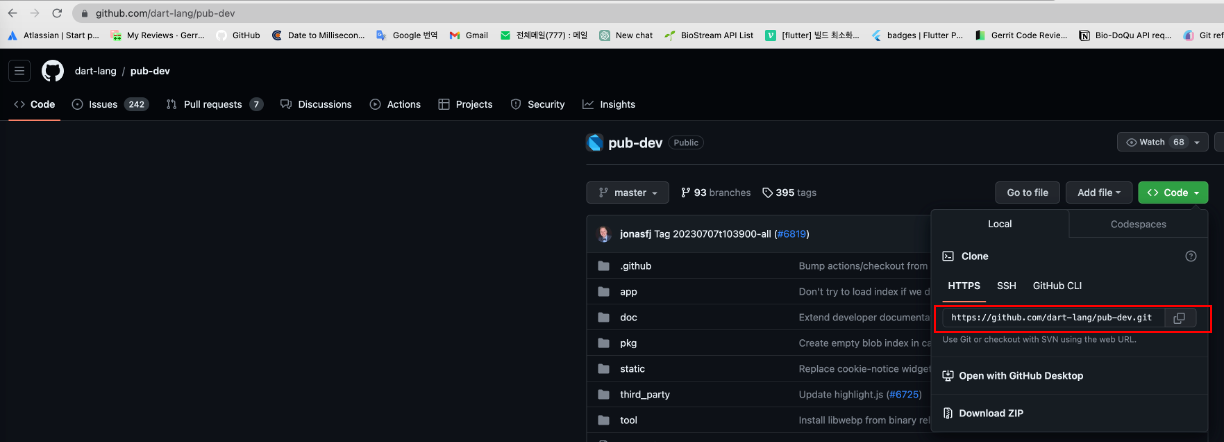Open the tool folder
This screenshot has width=1224, height=442.
point(628,420)
